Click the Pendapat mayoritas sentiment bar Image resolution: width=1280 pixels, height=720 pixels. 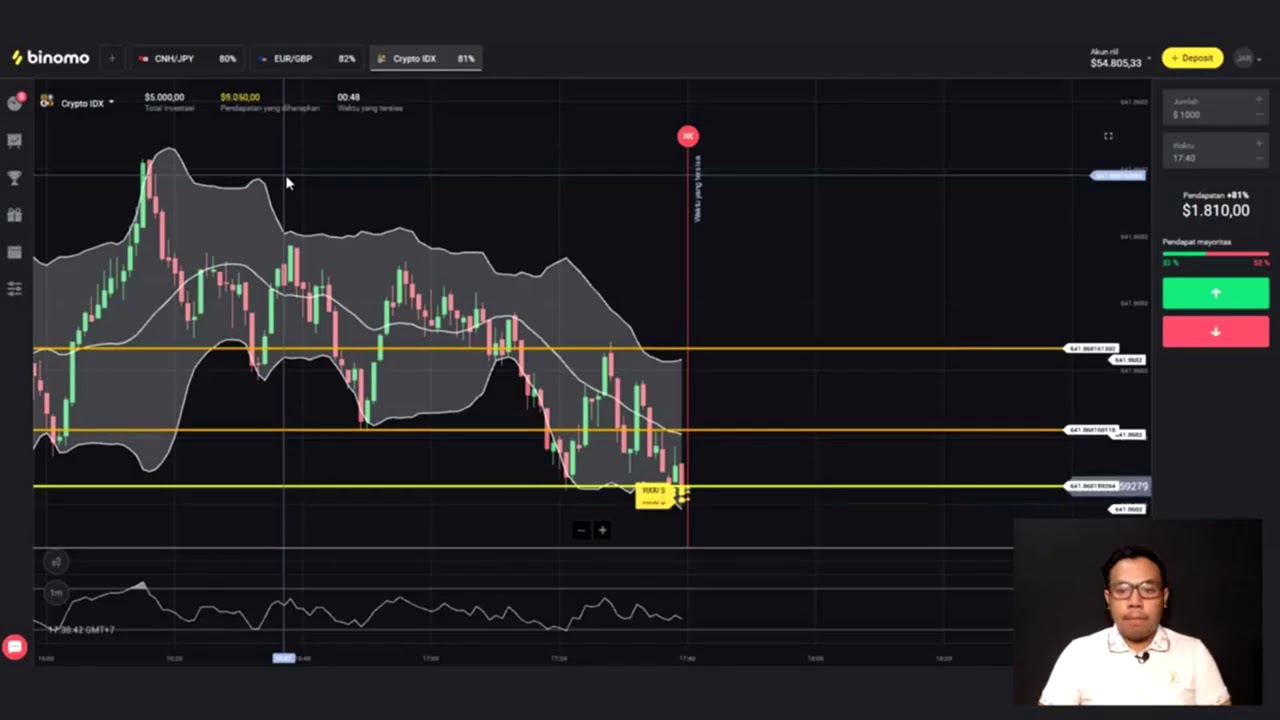pyautogui.click(x=1215, y=254)
